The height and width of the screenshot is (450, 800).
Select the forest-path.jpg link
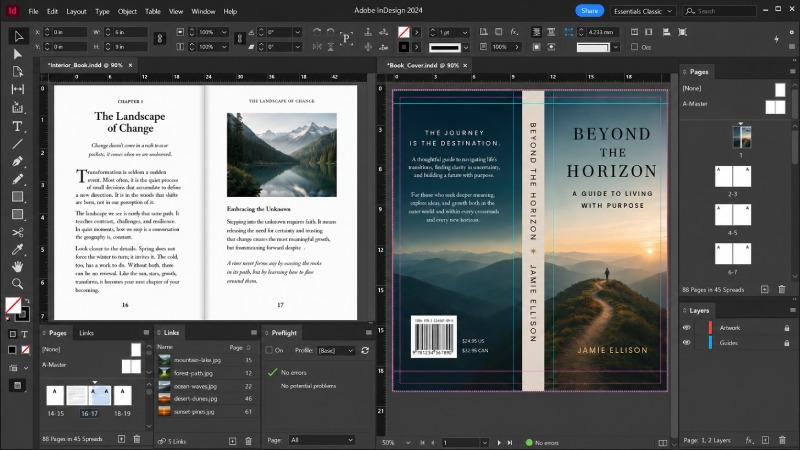pyautogui.click(x=206, y=373)
